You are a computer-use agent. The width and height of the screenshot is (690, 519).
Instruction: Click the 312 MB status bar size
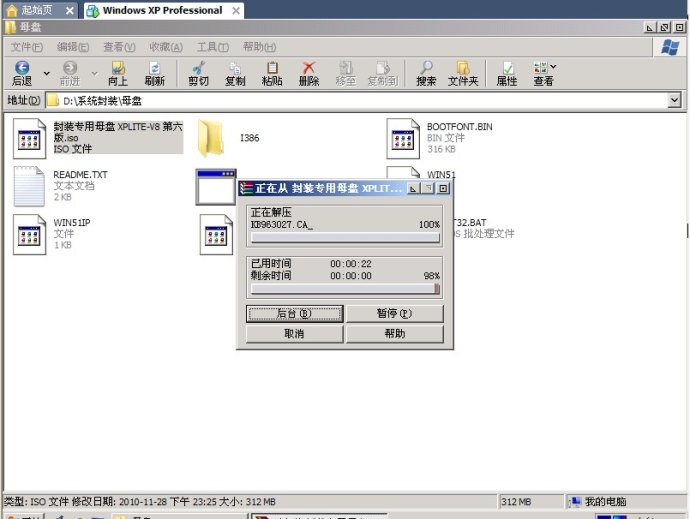click(516, 501)
